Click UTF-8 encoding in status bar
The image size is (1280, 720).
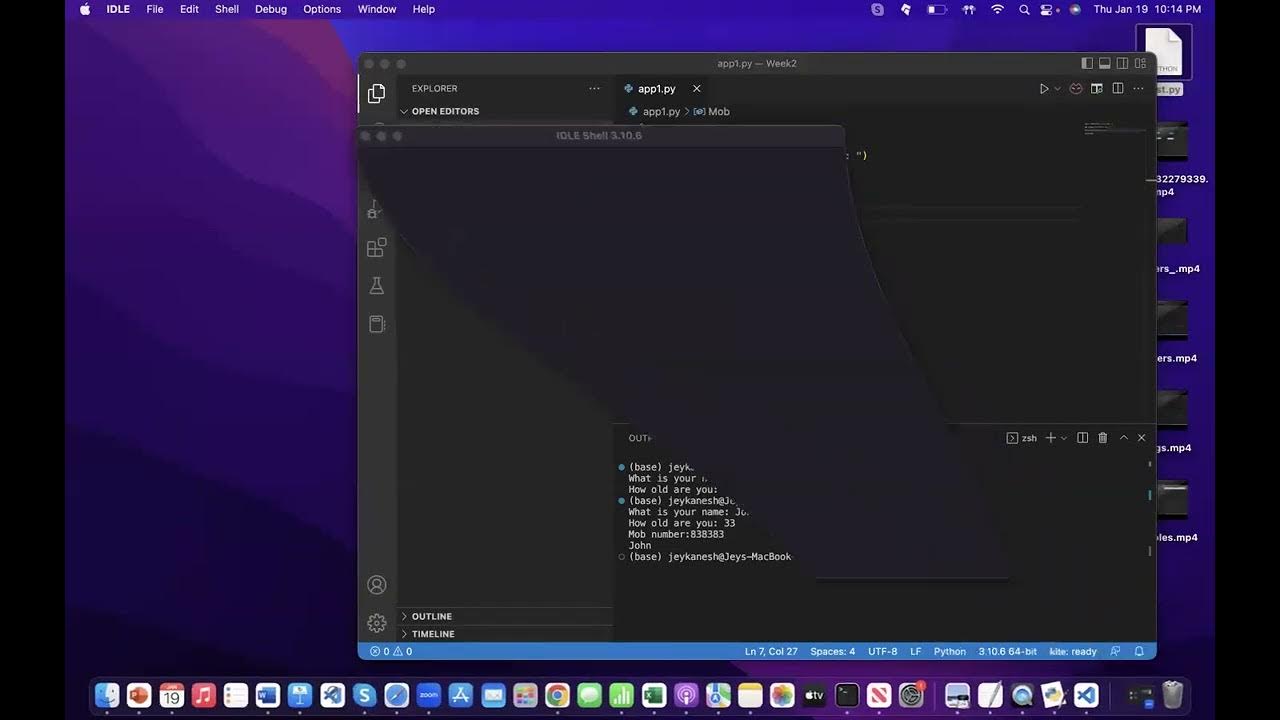[882, 651]
